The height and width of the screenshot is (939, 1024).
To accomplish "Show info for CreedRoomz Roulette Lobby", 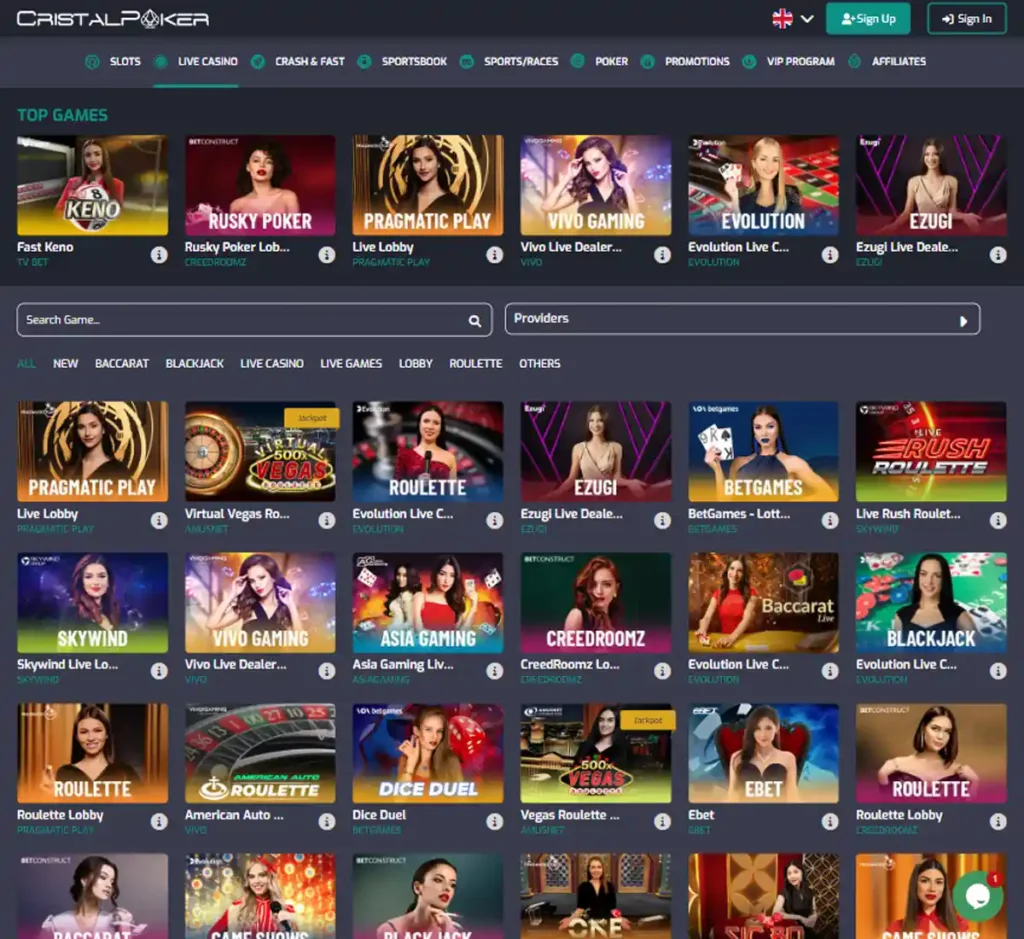I will coord(998,821).
